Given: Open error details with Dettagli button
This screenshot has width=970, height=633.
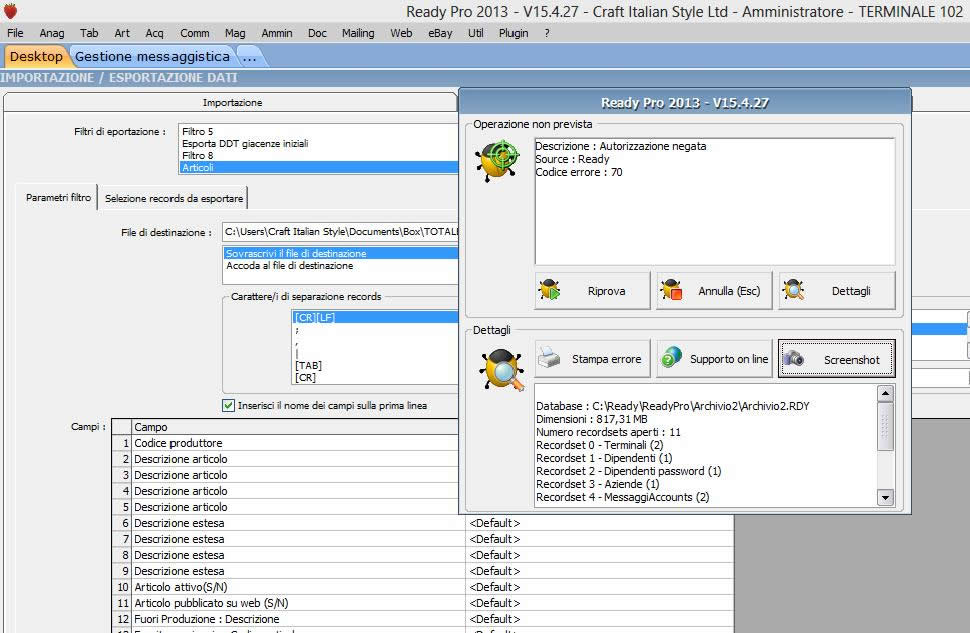Looking at the screenshot, I should pyautogui.click(x=836, y=290).
